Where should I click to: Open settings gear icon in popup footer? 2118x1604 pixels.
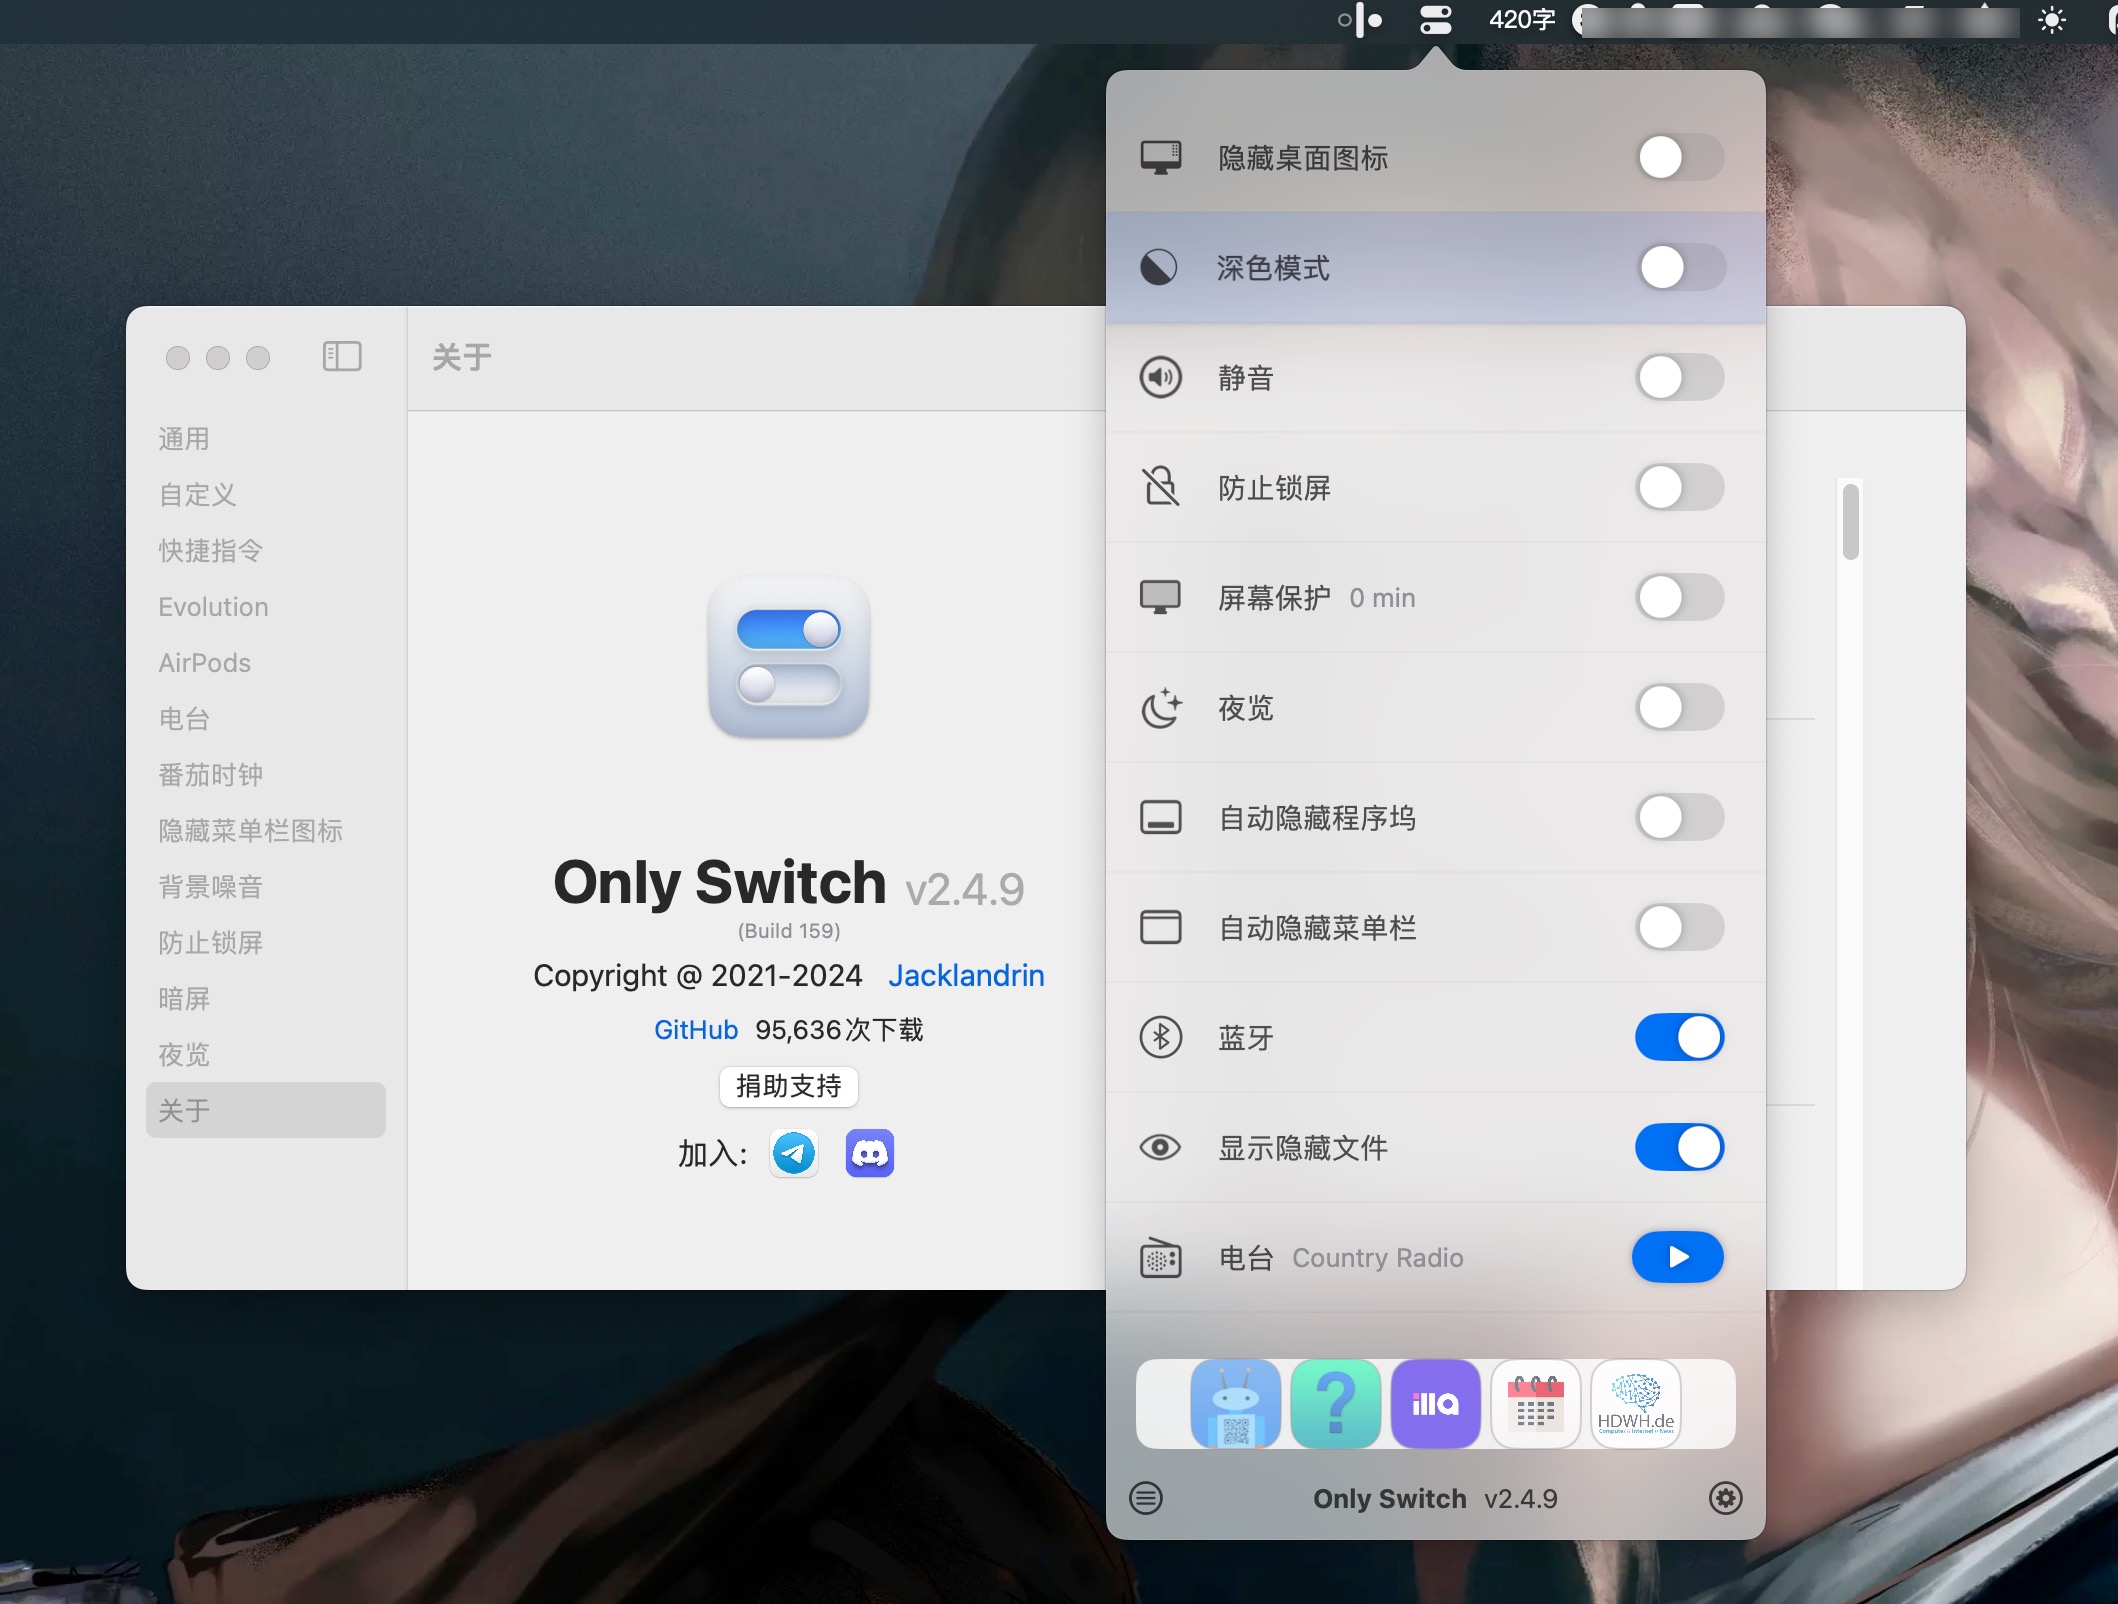tap(1726, 1498)
